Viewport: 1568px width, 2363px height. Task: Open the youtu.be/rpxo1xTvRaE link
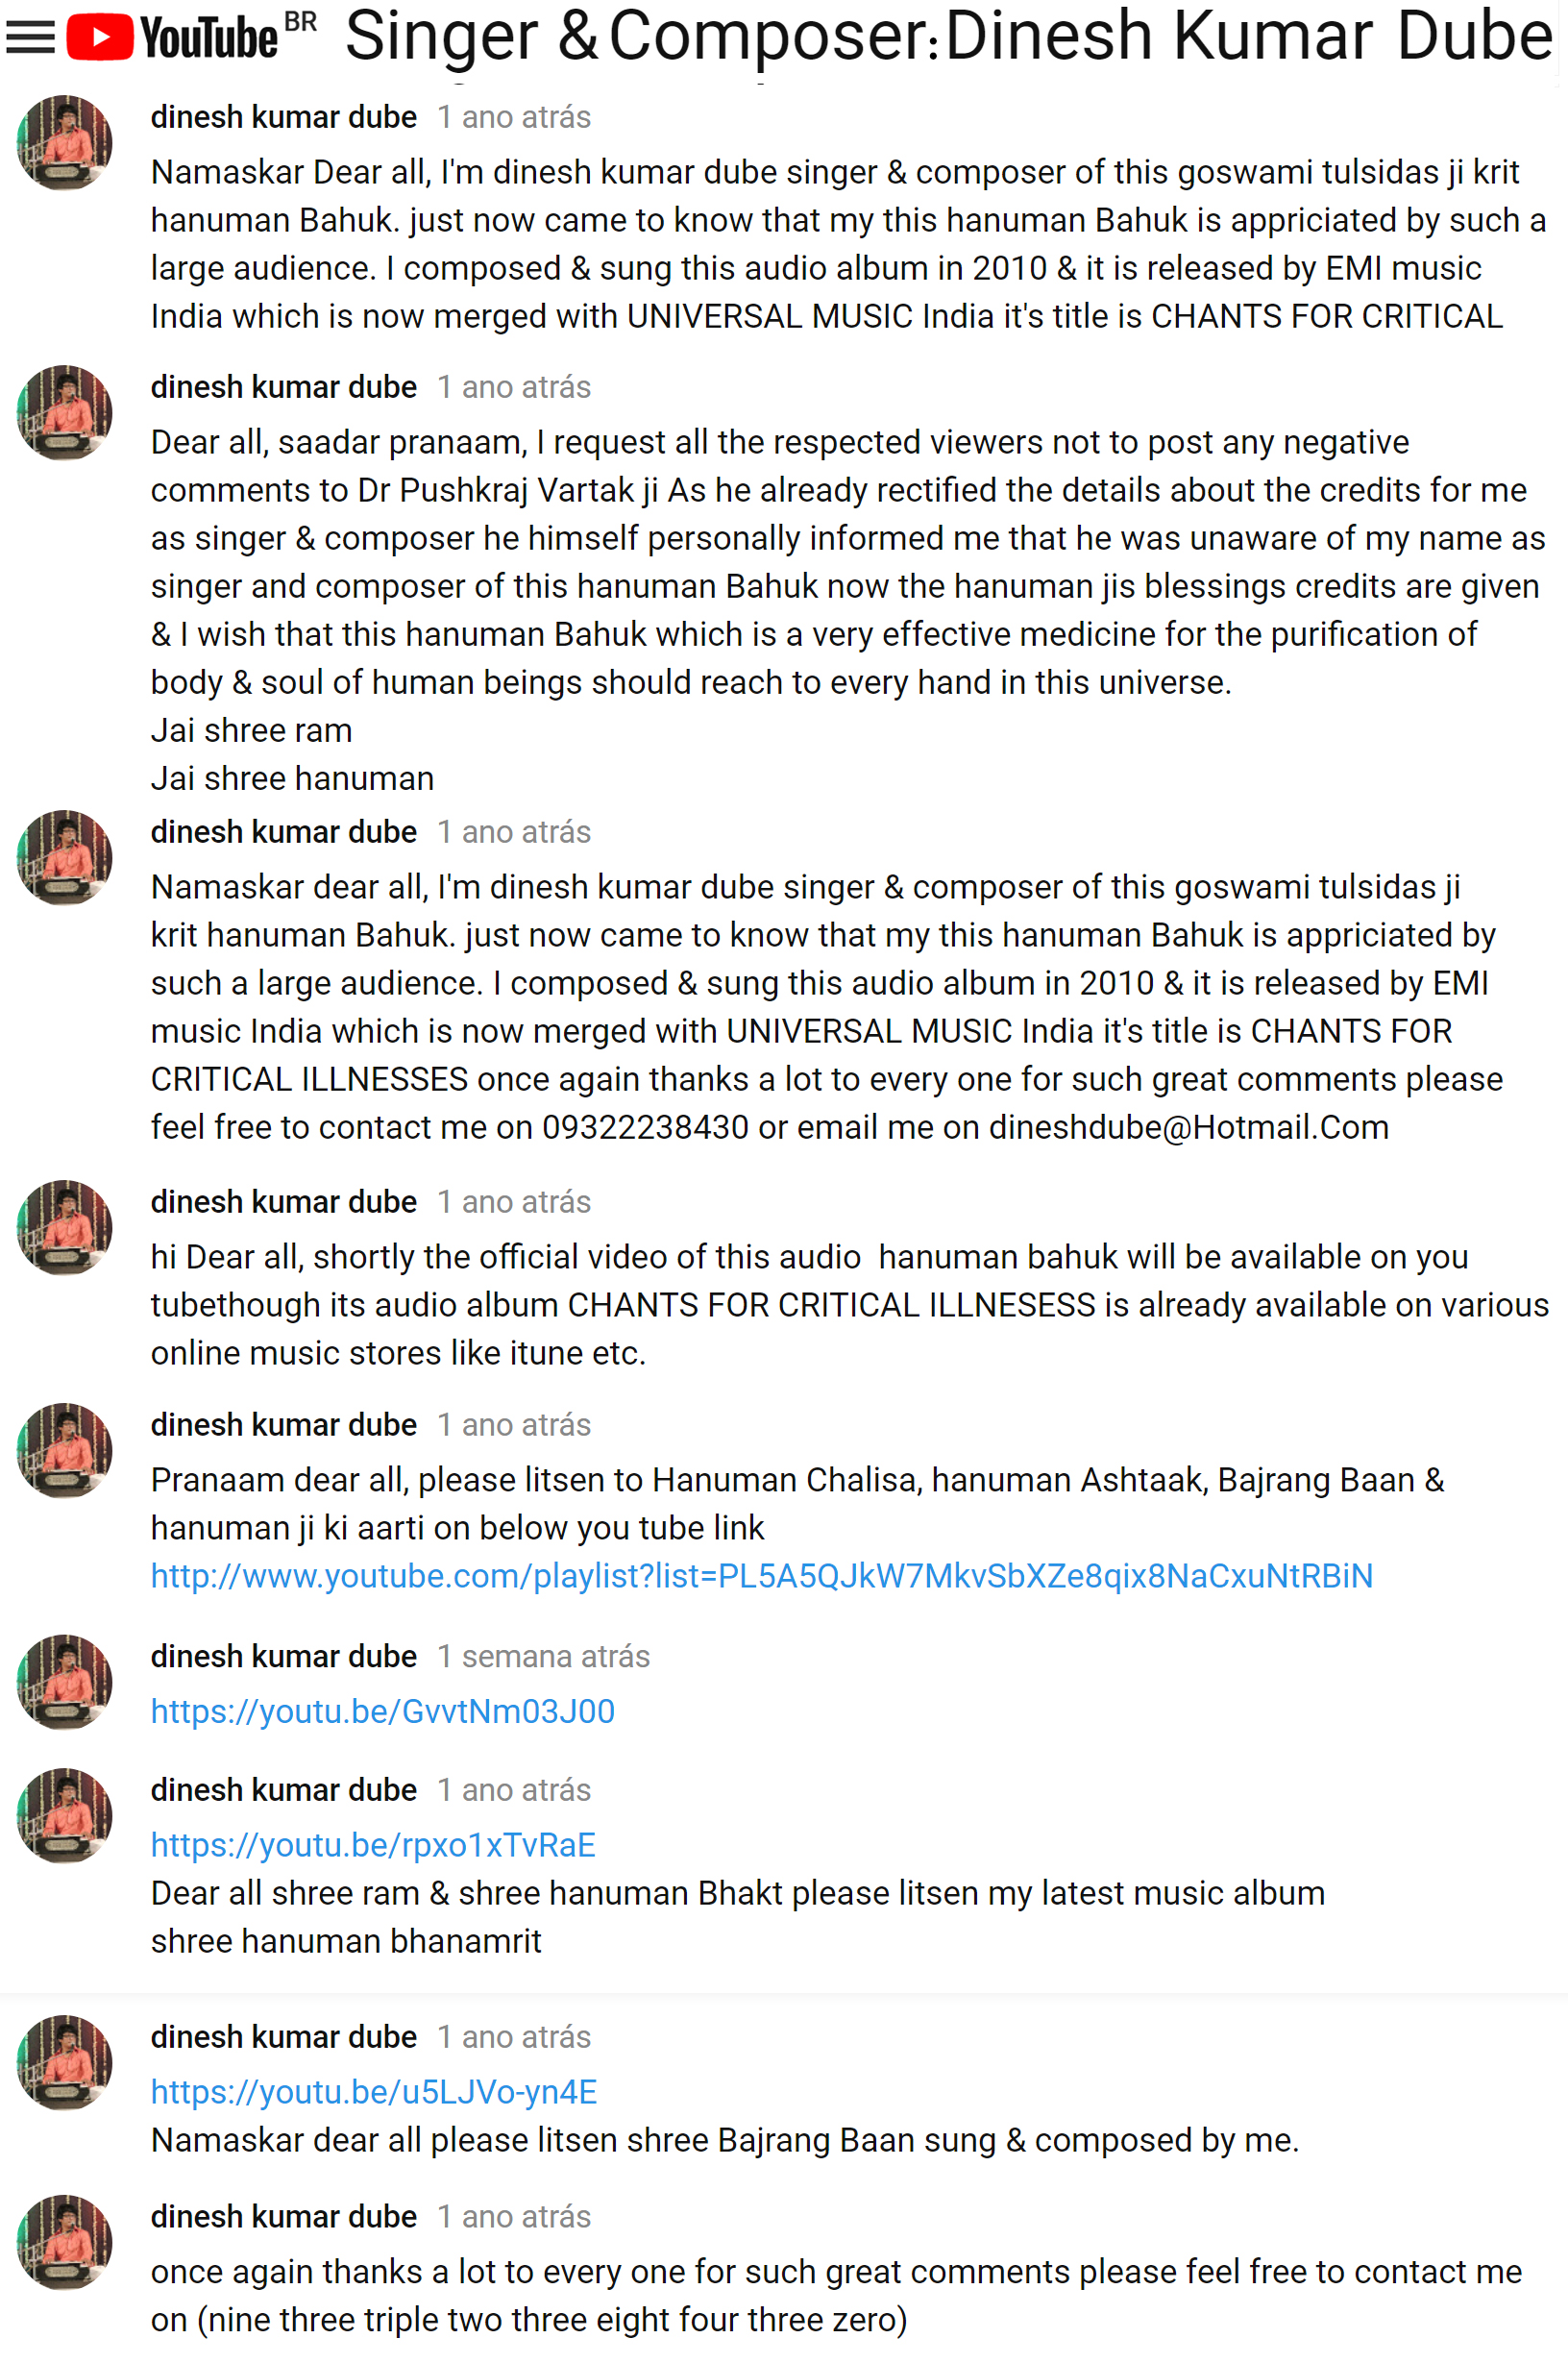[x=373, y=1845]
